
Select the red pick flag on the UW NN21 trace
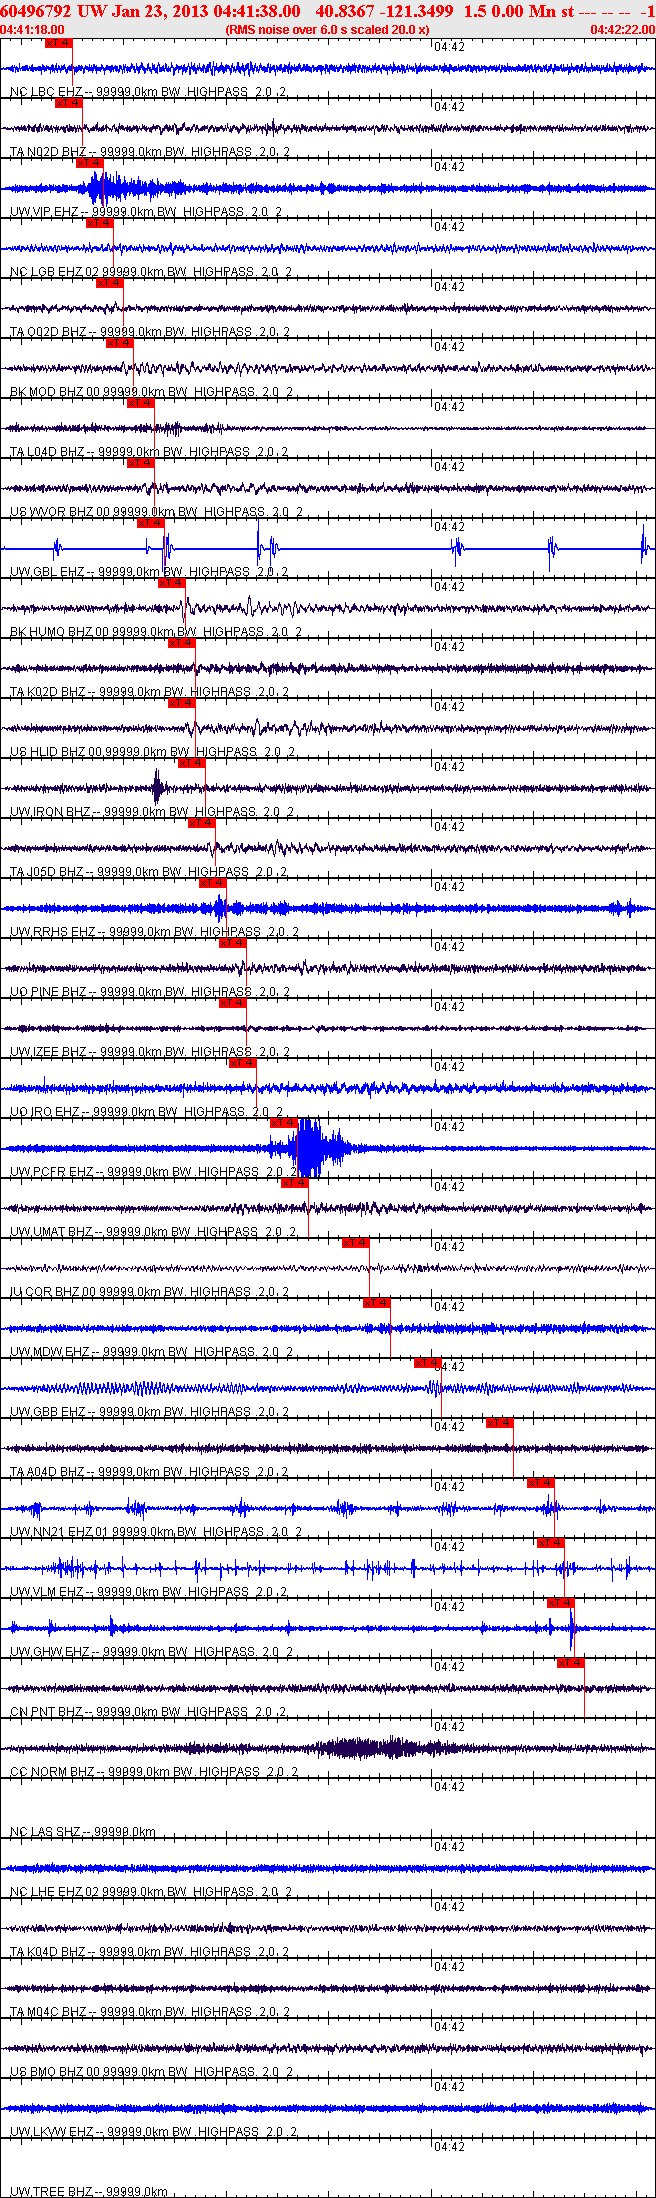540,1483
